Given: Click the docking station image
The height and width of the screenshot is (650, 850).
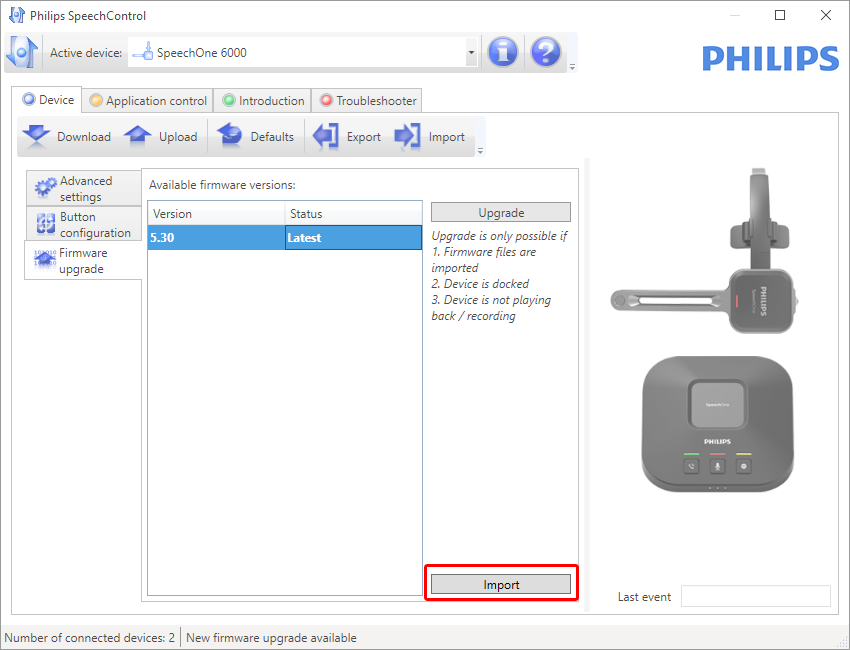Looking at the screenshot, I should point(717,424).
